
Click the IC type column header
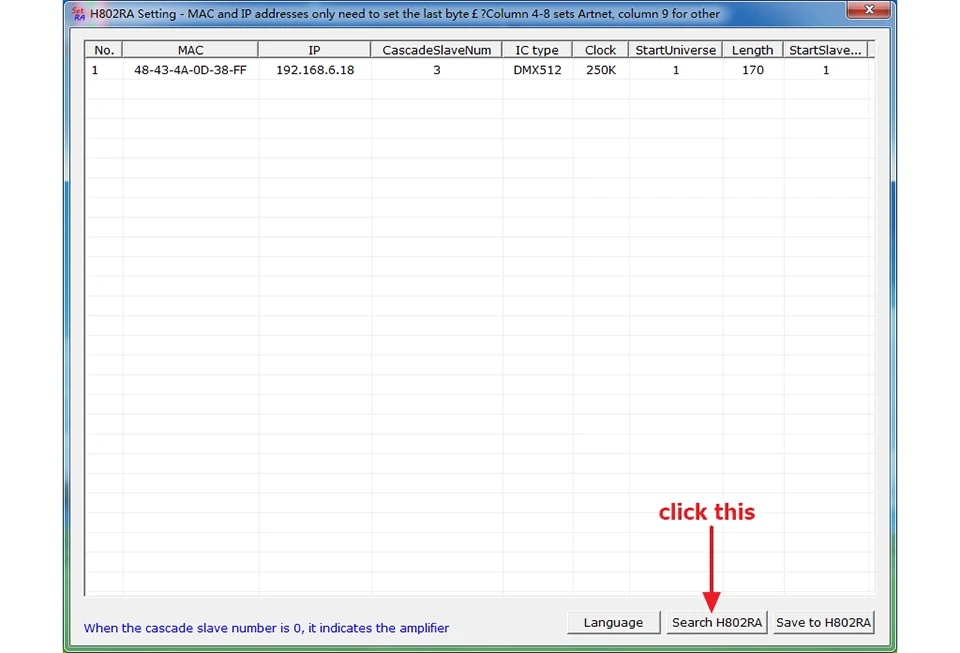pyautogui.click(x=537, y=50)
